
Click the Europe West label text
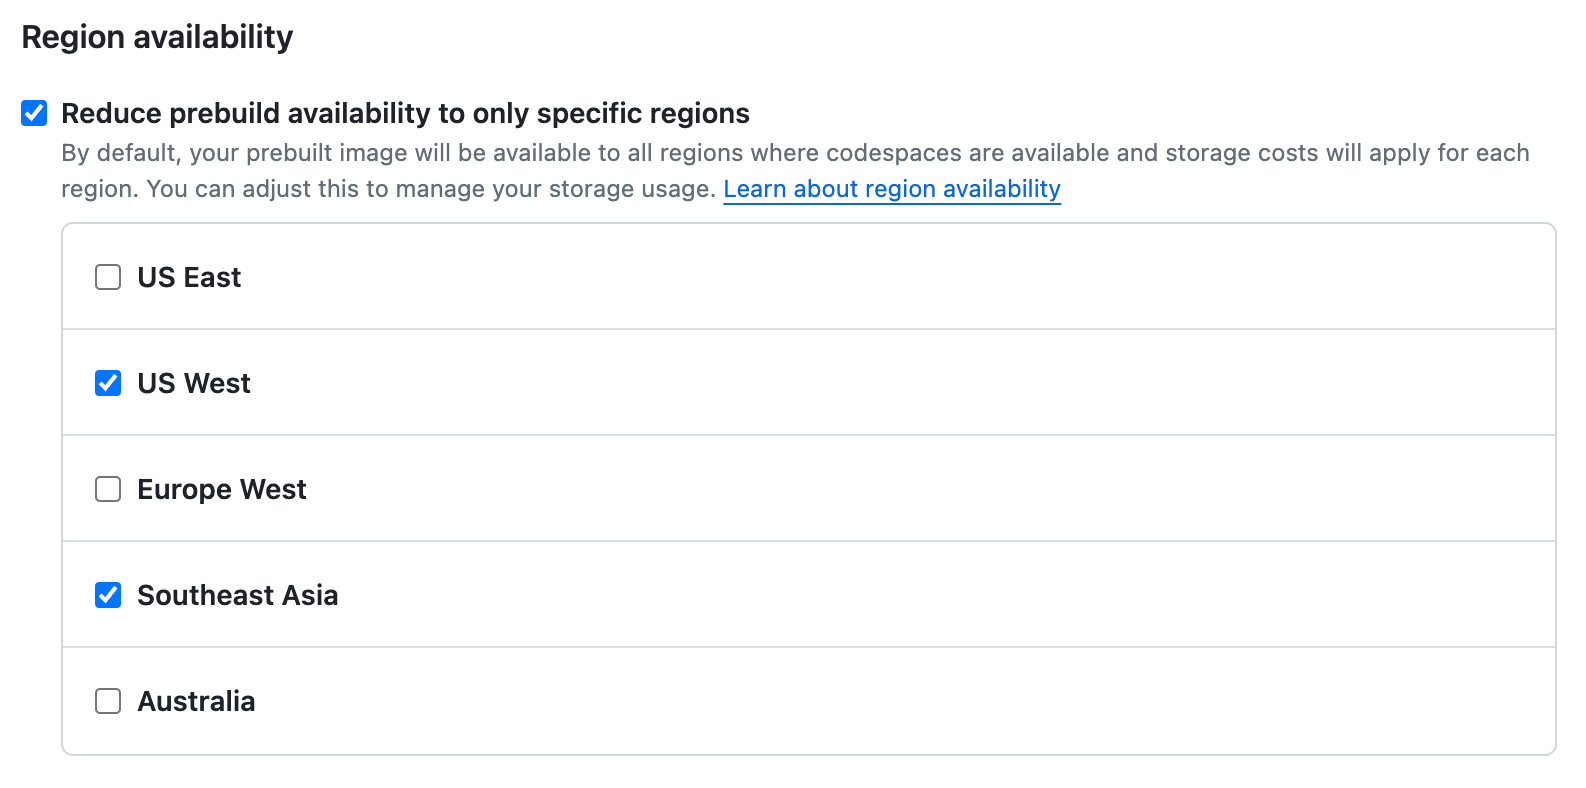coord(222,489)
